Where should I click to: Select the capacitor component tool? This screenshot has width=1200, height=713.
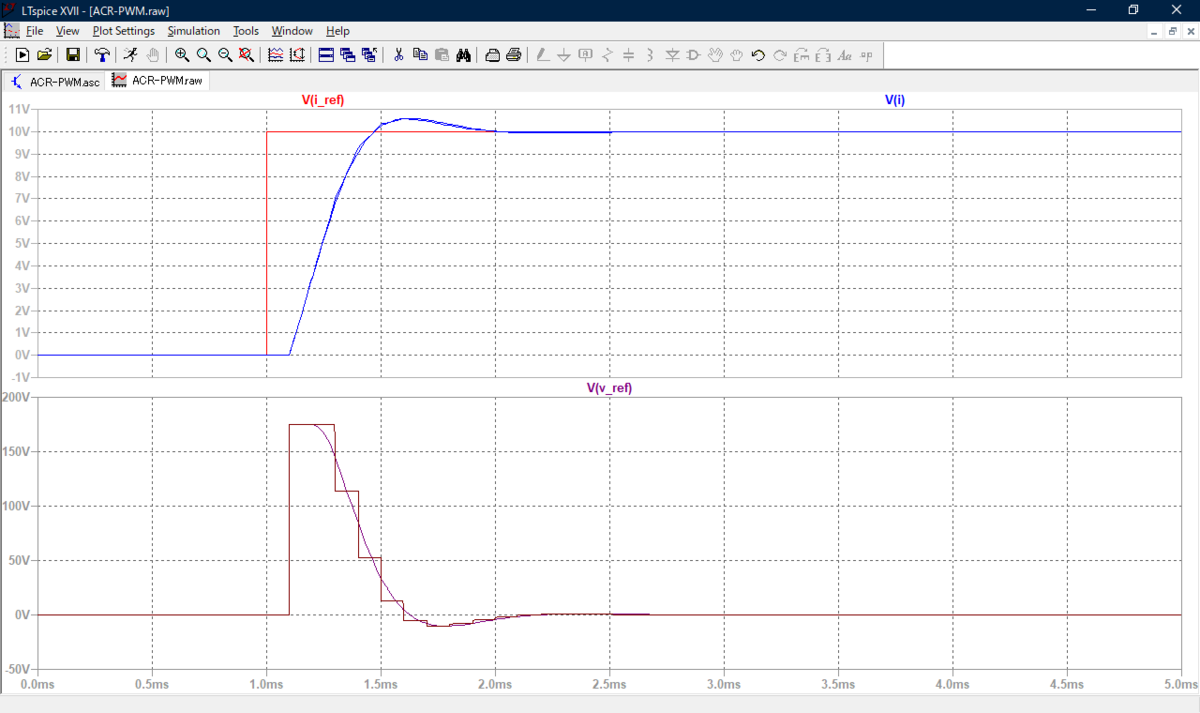tap(629, 55)
